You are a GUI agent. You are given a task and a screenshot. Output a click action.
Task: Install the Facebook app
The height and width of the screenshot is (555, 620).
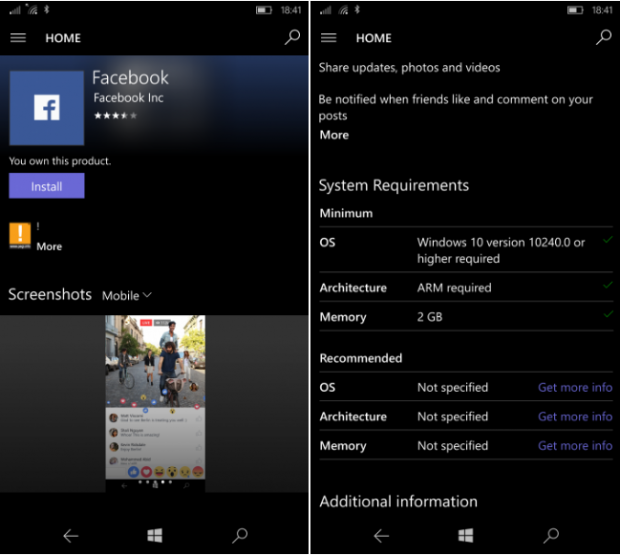pos(46,186)
